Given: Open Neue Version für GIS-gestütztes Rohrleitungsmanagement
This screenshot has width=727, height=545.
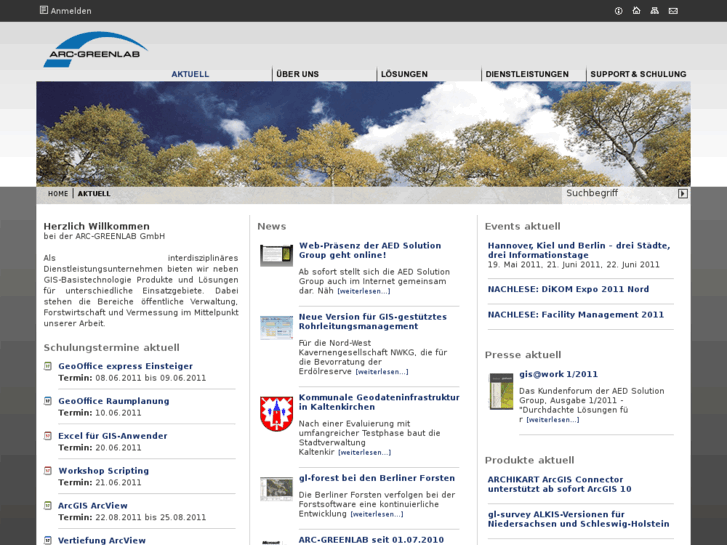Looking at the screenshot, I should click(x=372, y=321).
